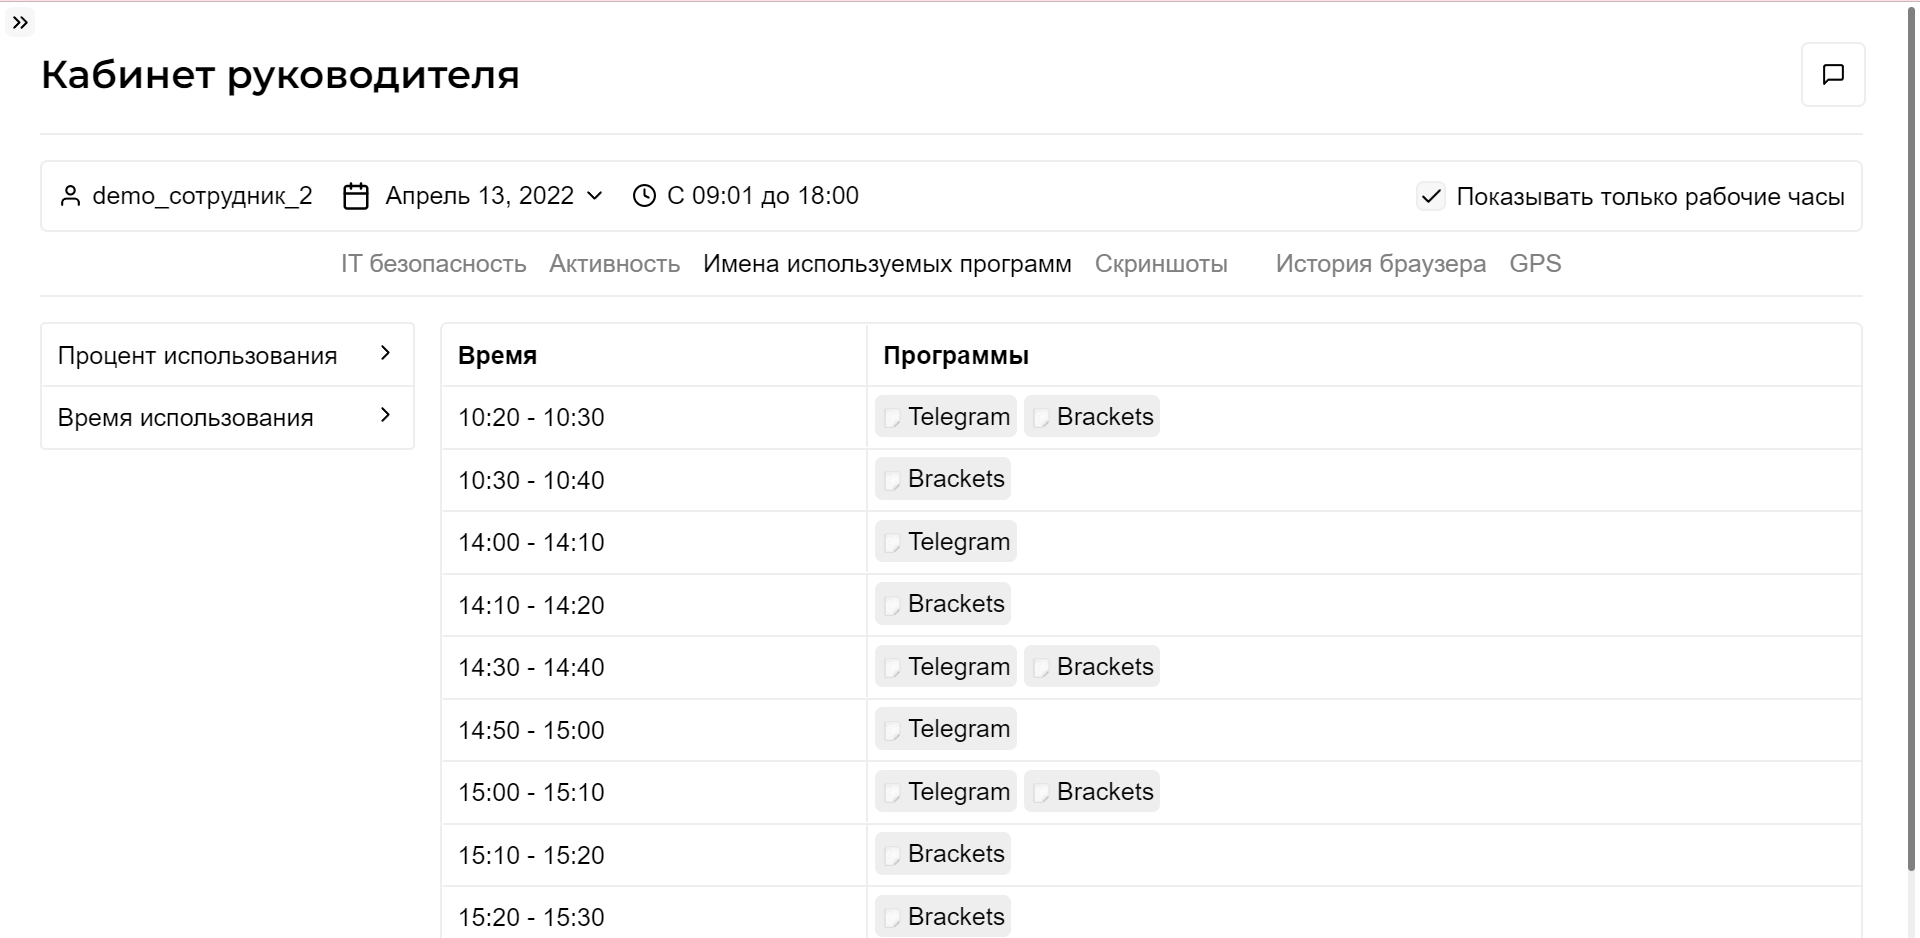Toggle 'Показывать только рабочие часы' checkbox
The image size is (1920, 938).
tap(1431, 196)
